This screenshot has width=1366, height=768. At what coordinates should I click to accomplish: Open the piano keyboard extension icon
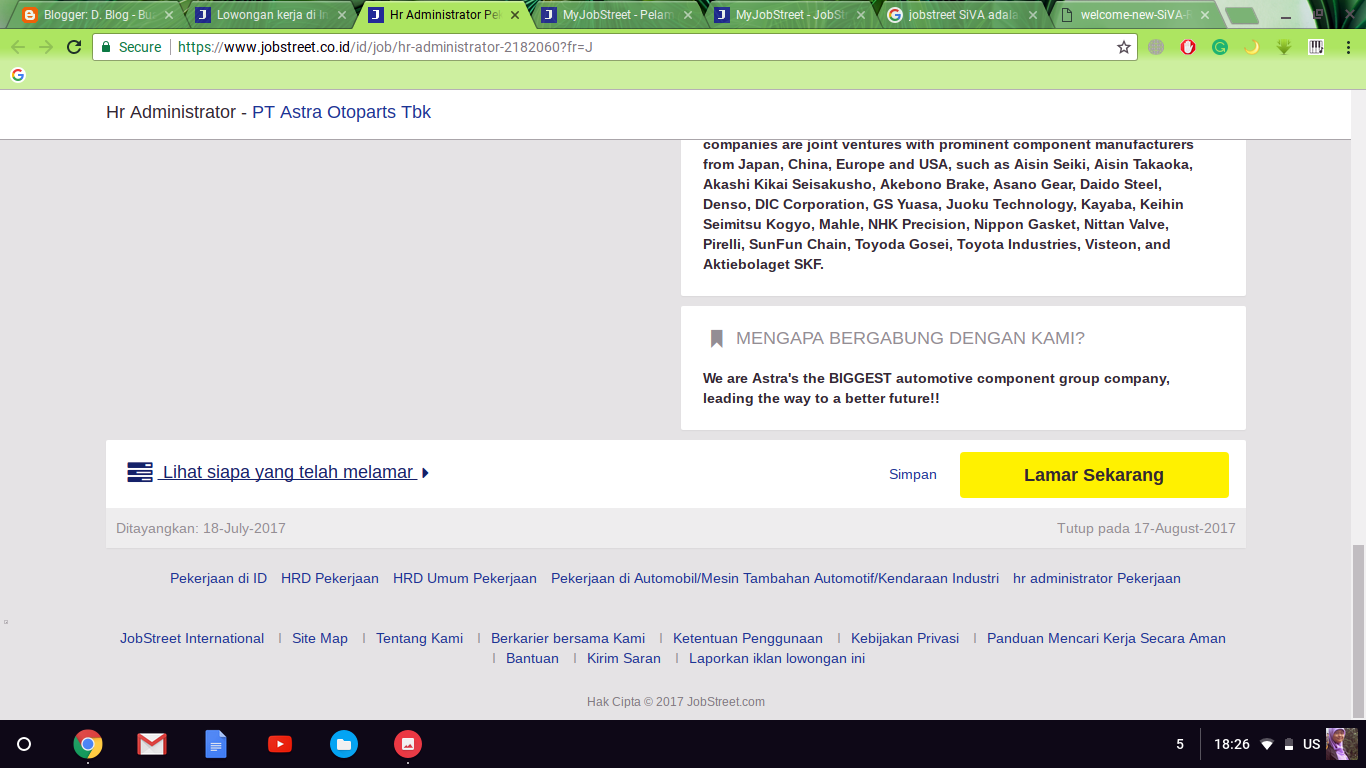pyautogui.click(x=1316, y=47)
